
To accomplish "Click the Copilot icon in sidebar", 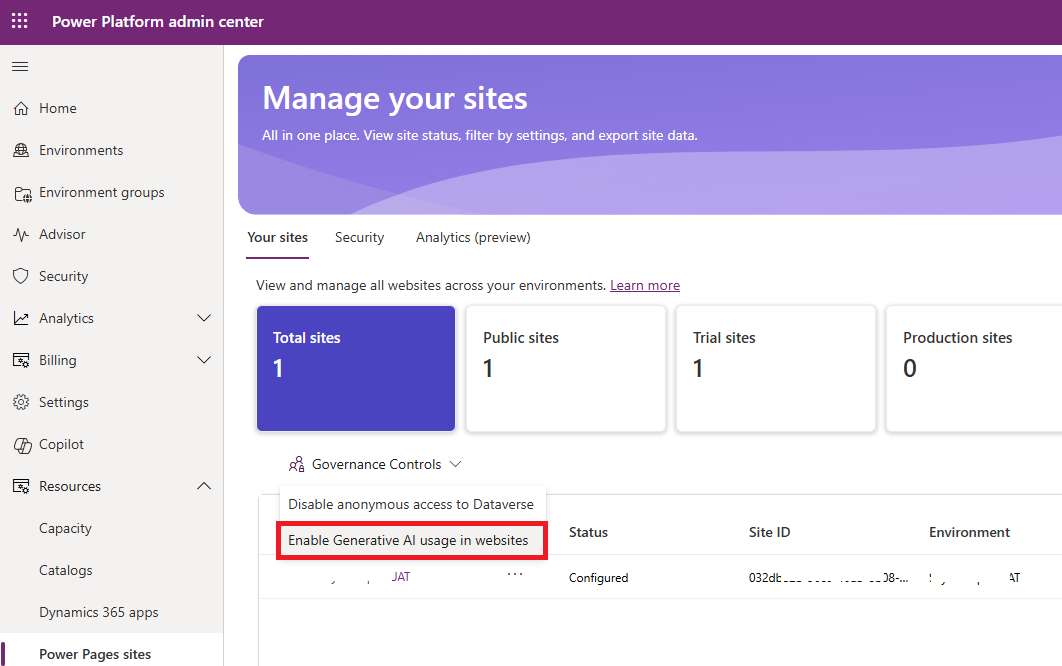I will click(x=21, y=444).
